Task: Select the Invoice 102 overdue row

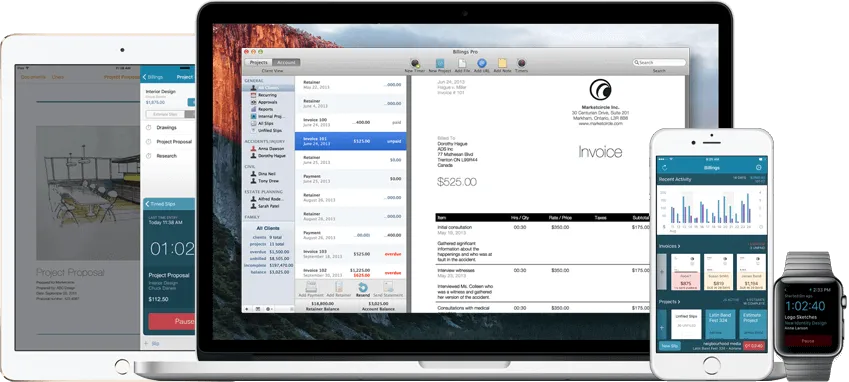Action: pyautogui.click(x=350, y=272)
